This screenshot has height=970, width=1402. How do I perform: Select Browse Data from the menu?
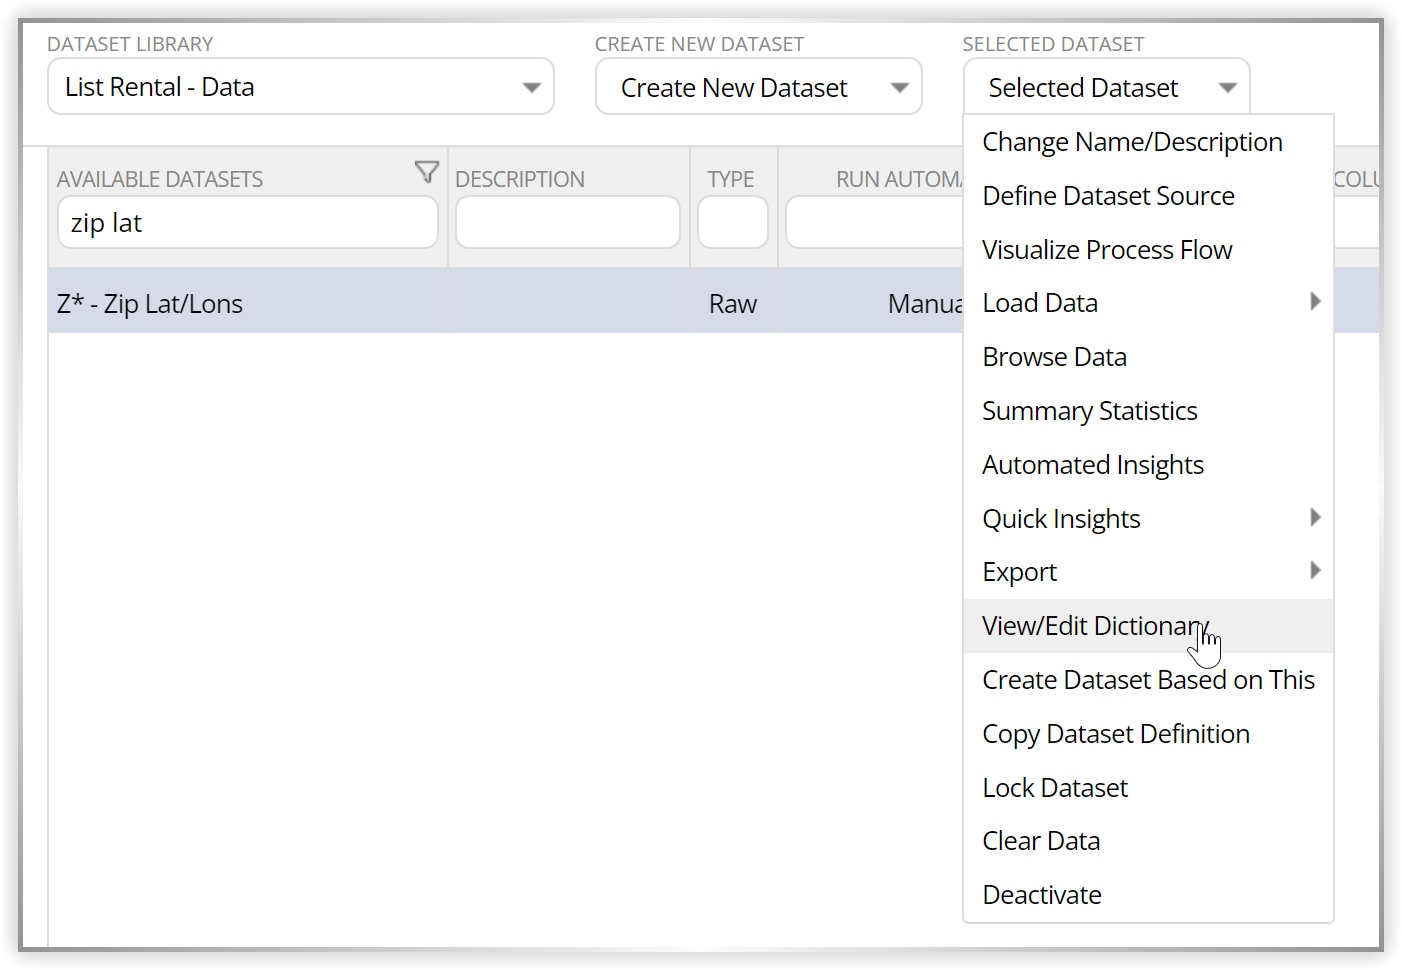click(1148, 357)
